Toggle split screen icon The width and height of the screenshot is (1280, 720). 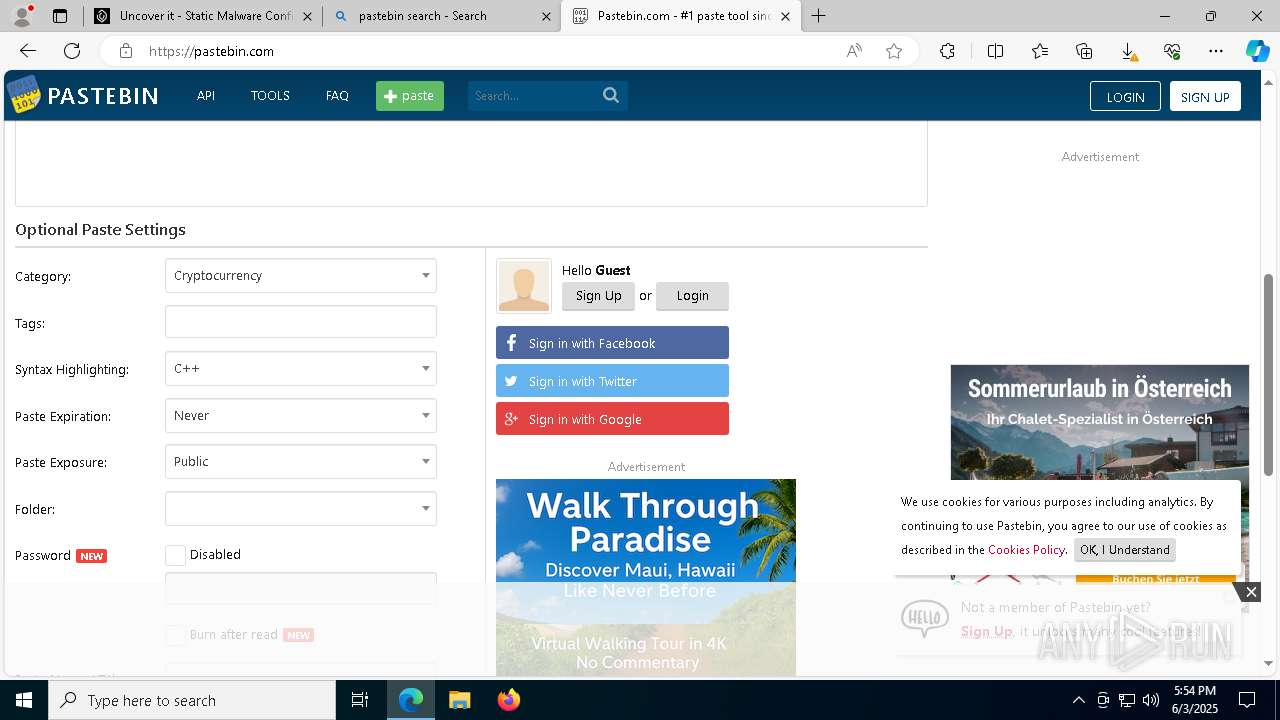tap(995, 51)
